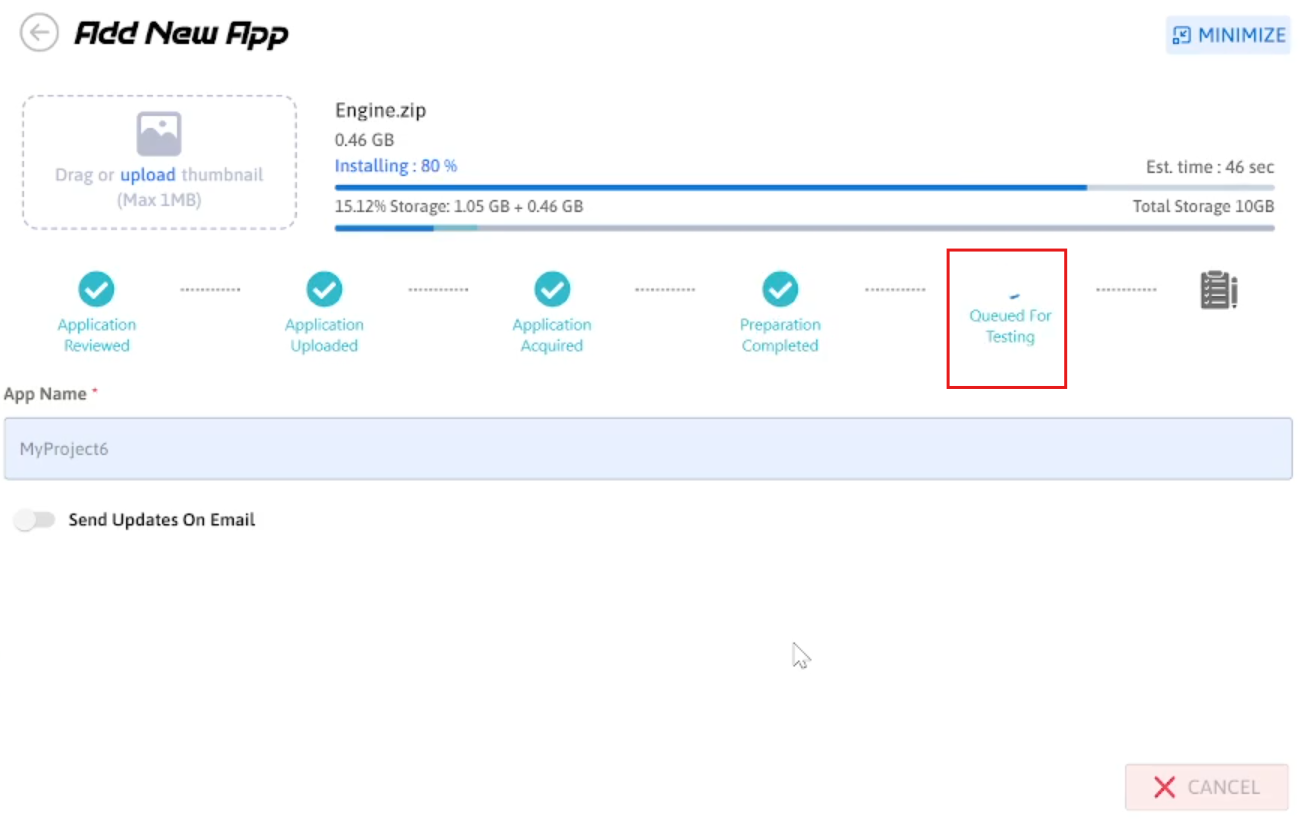Toggle Send Updates On Email switch

pyautogui.click(x=36, y=520)
